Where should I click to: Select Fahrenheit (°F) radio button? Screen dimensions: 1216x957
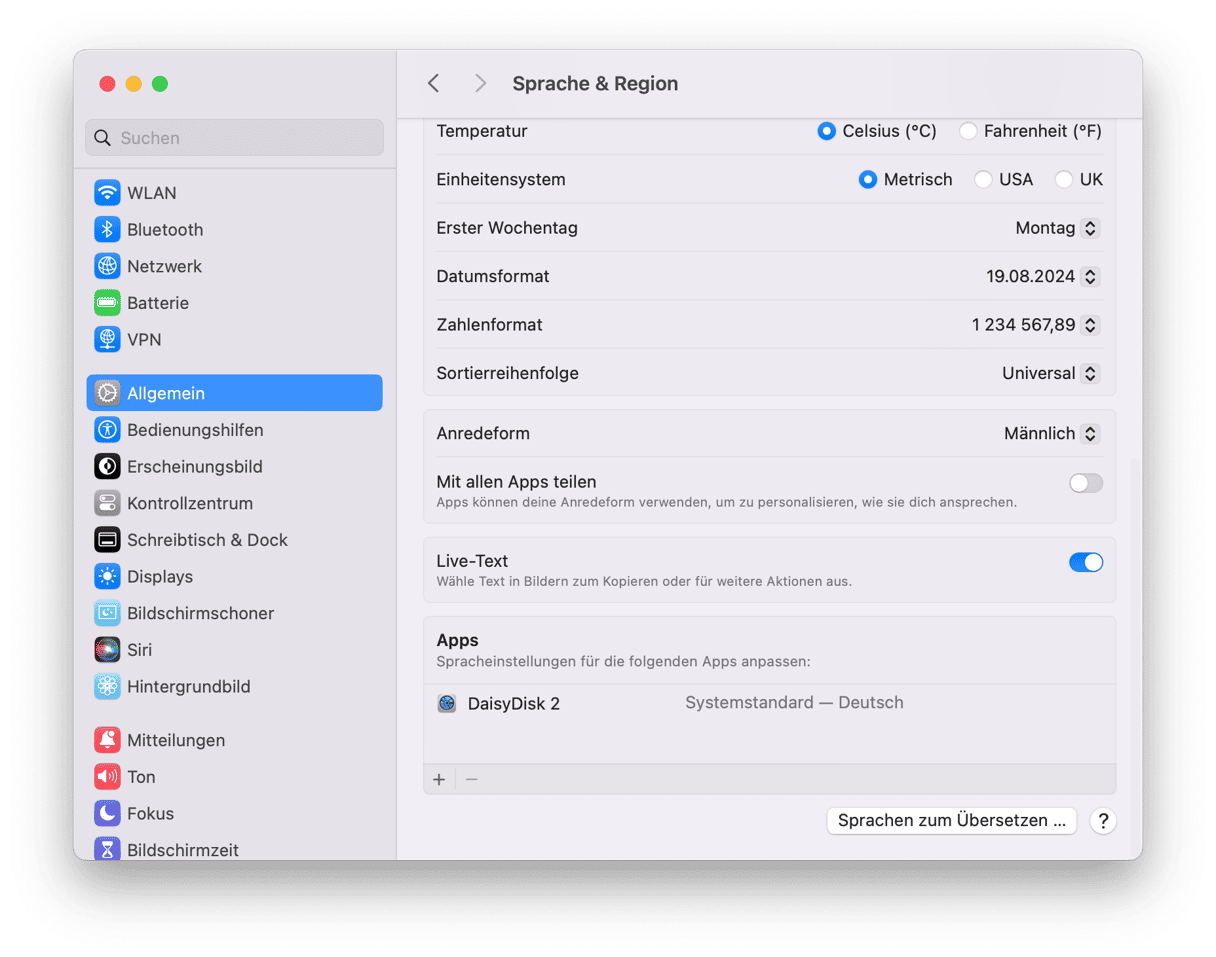tap(968, 131)
